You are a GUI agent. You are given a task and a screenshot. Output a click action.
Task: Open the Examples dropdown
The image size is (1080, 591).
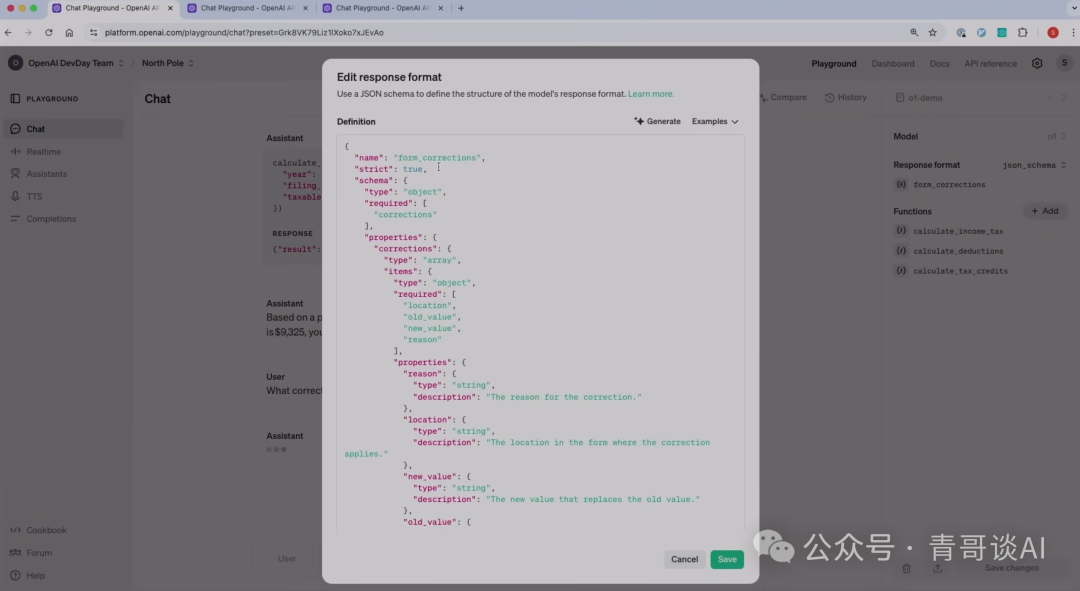coord(715,122)
